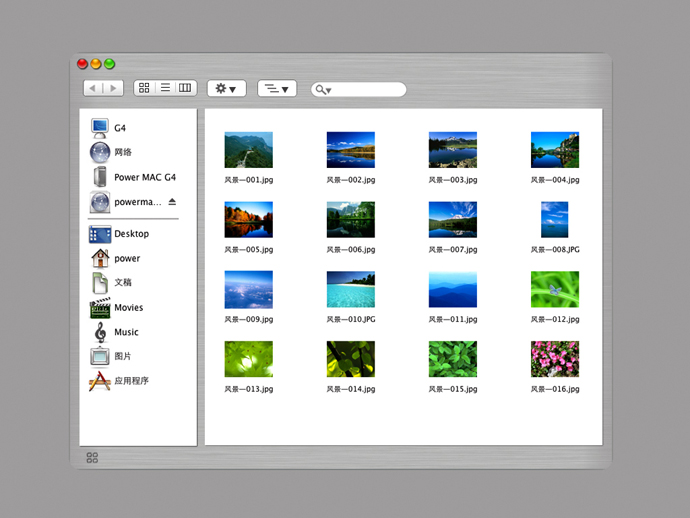This screenshot has height=518, width=690.
Task: Click the file name 风景—016.jpg
Action: tap(555, 389)
